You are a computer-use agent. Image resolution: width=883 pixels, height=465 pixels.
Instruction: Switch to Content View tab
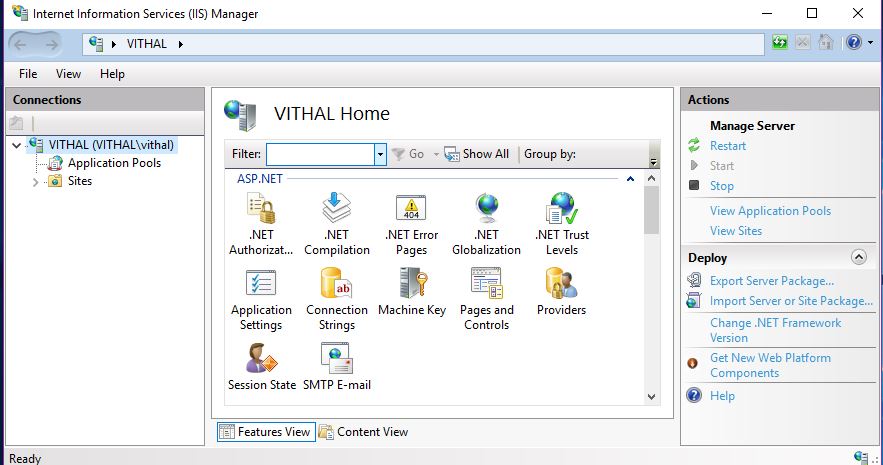coord(364,432)
